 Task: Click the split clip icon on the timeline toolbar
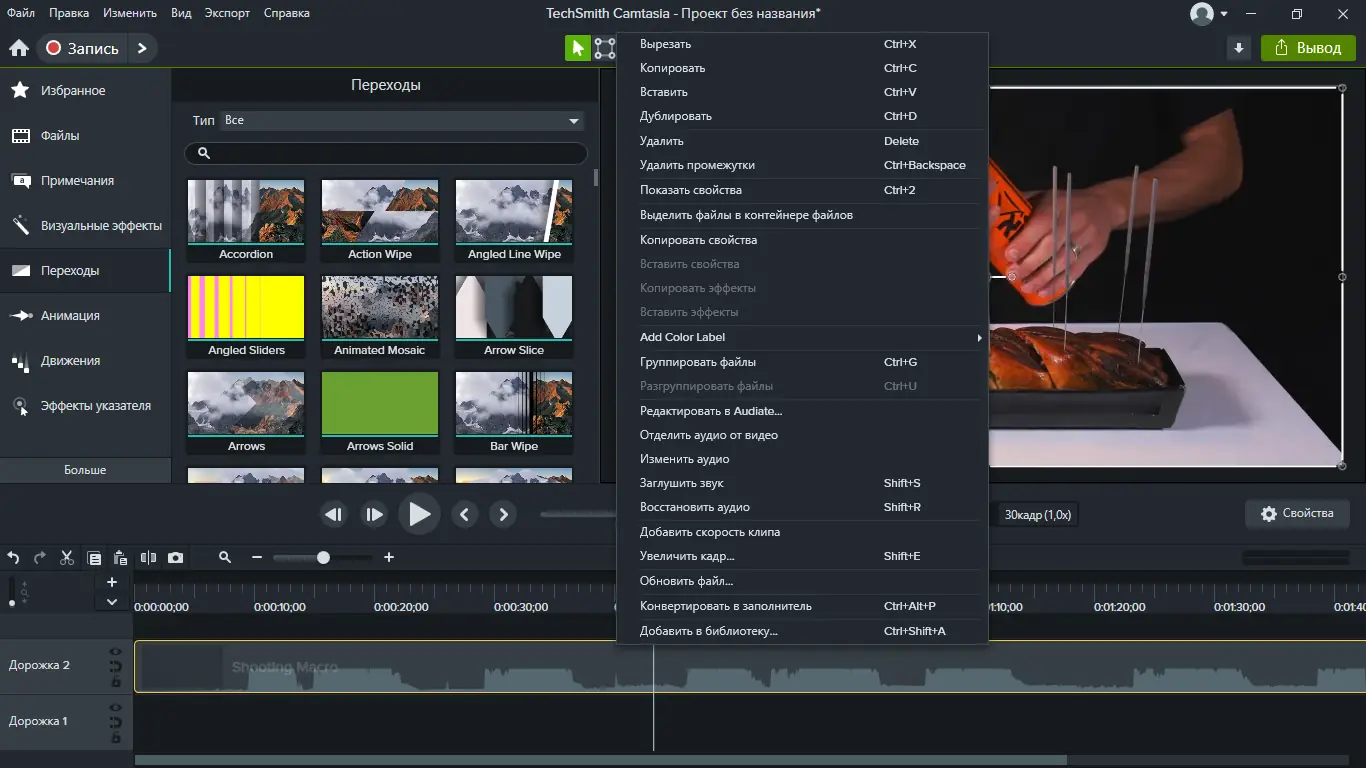(x=148, y=558)
